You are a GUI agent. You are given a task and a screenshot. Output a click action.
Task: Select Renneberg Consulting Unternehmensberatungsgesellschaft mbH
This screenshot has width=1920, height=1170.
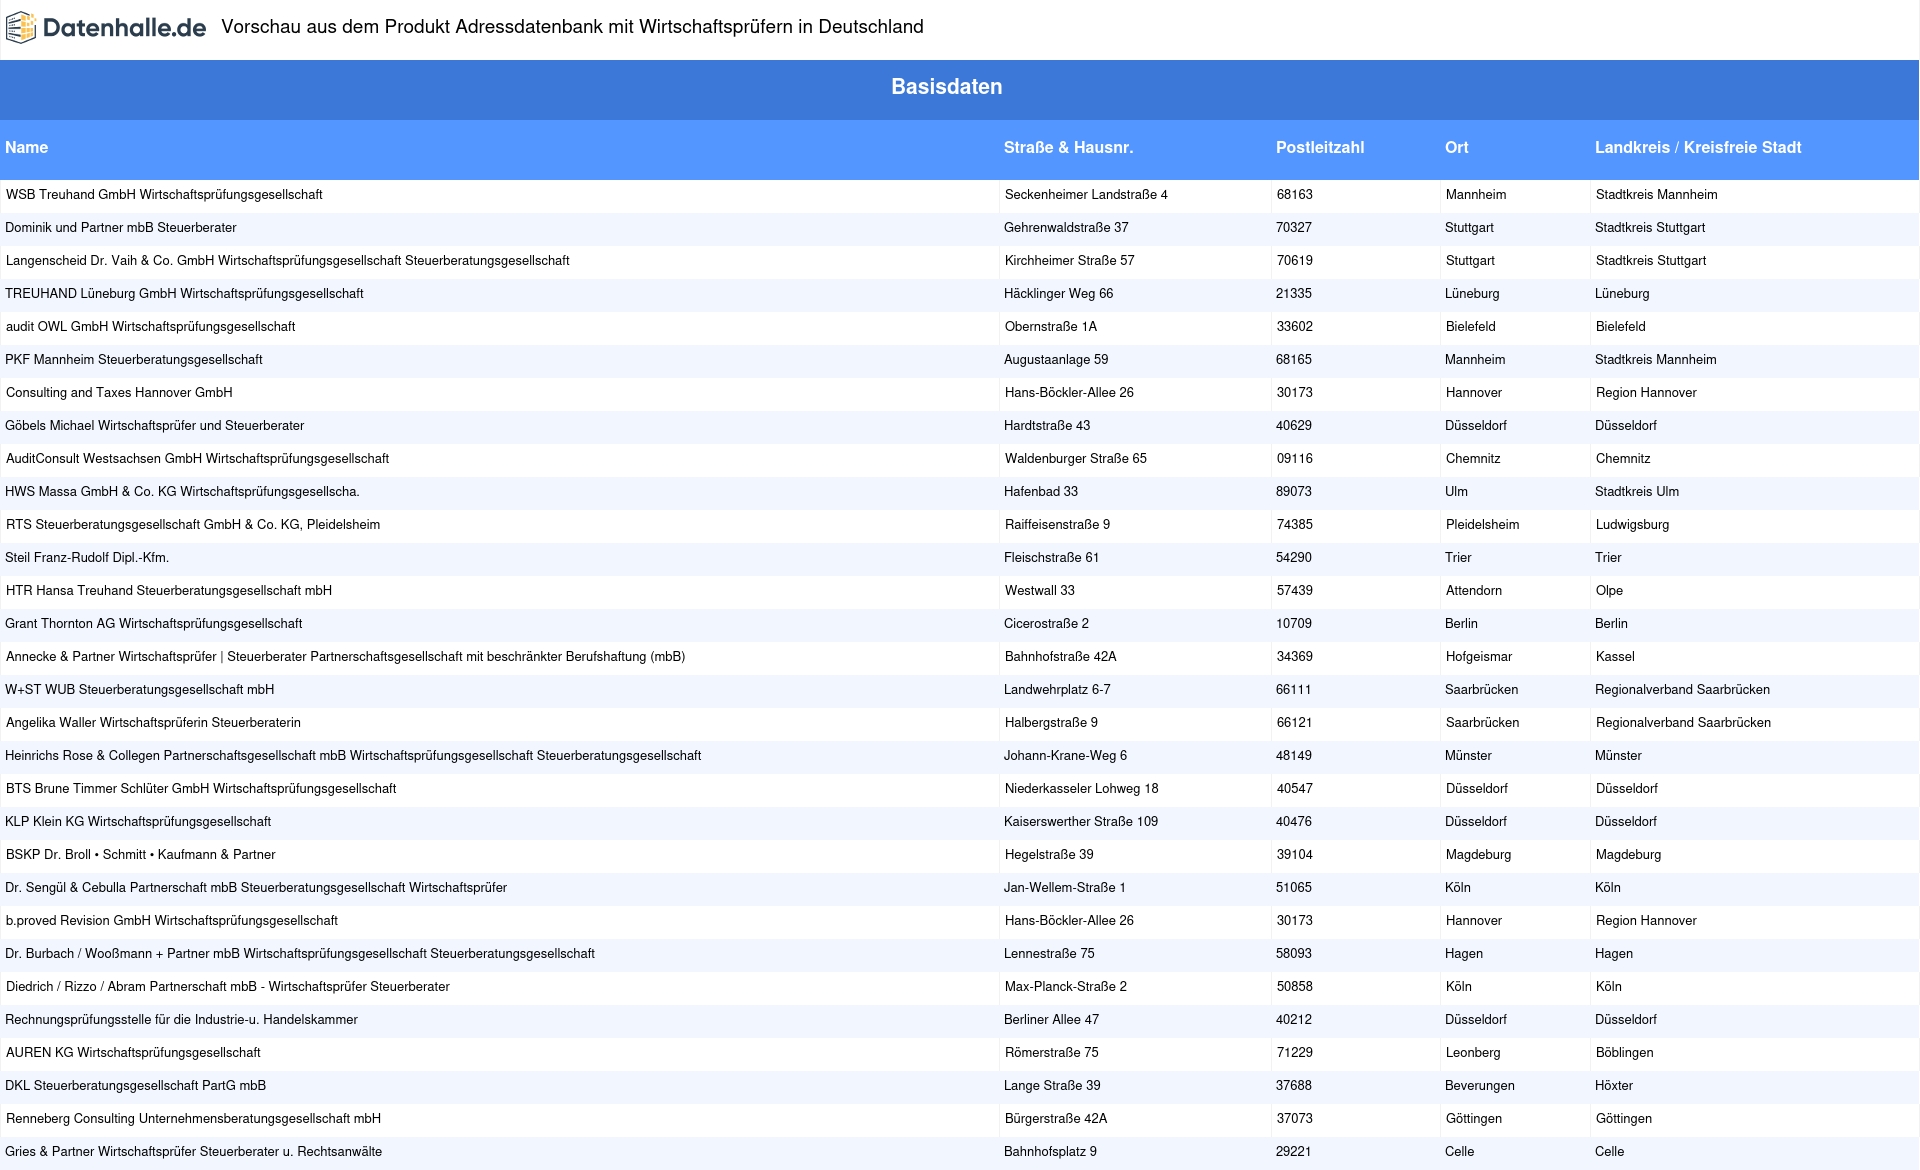pos(194,1119)
